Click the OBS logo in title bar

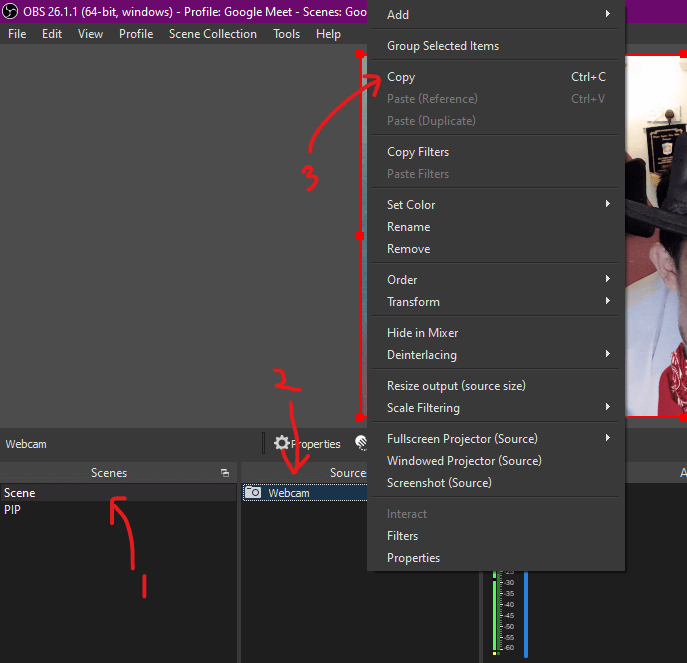pyautogui.click(x=10, y=11)
